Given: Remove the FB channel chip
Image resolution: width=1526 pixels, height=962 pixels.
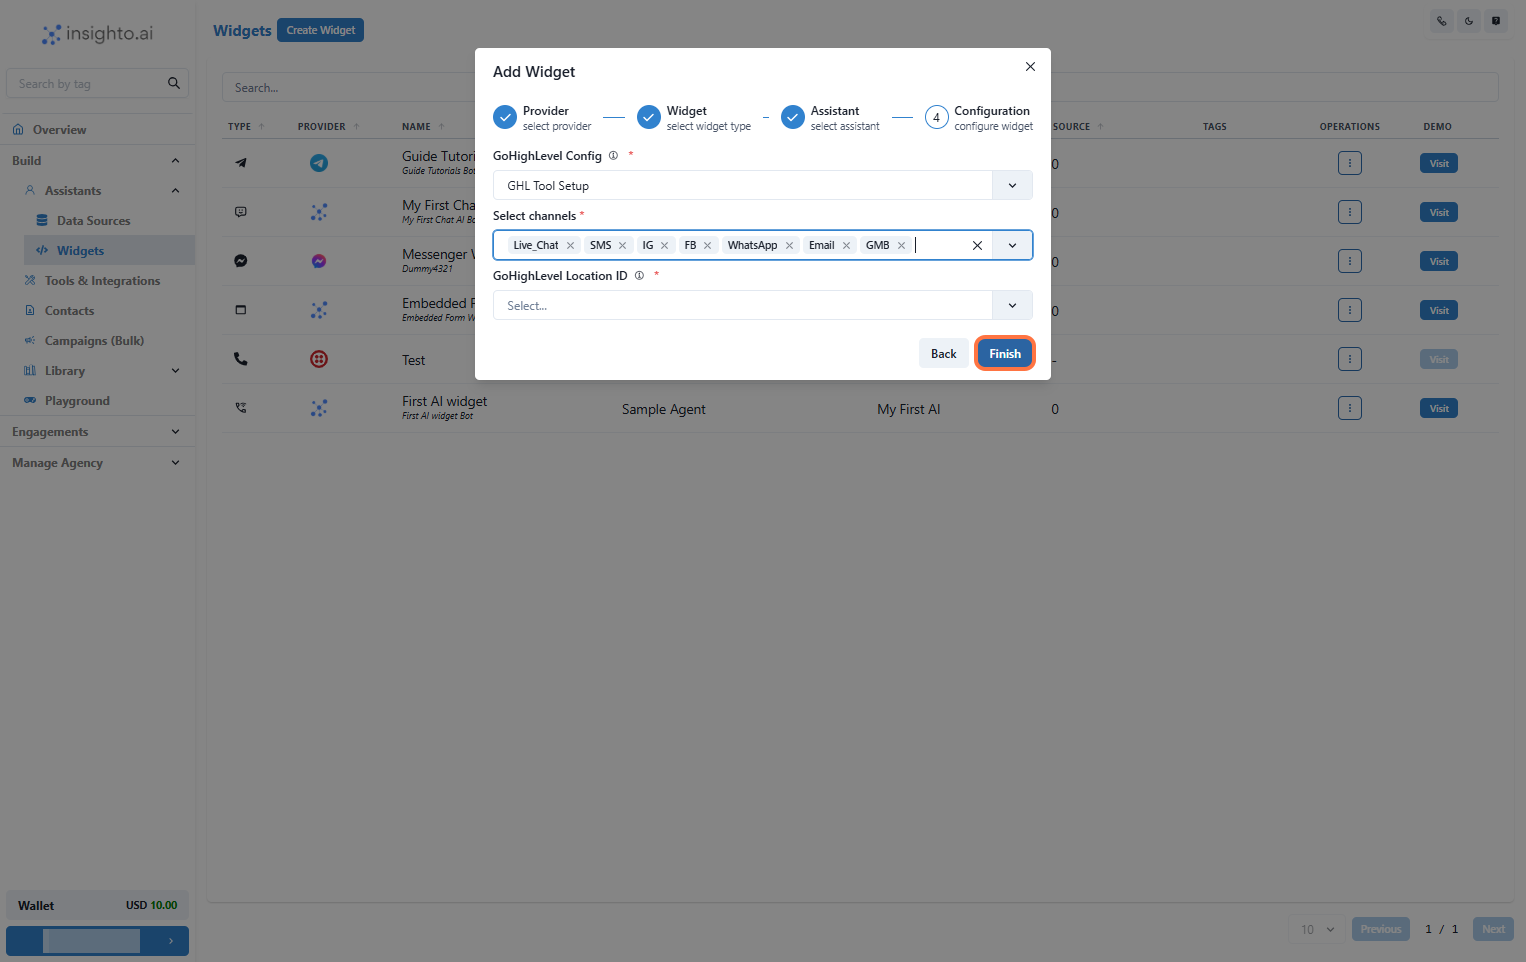Looking at the screenshot, I should coord(707,245).
